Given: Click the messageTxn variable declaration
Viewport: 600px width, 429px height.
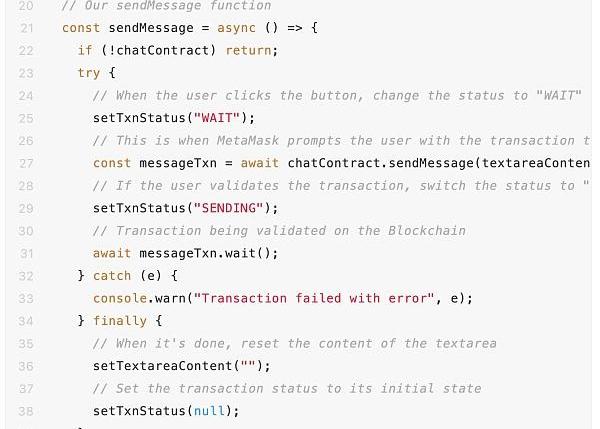Looking at the screenshot, I should click(x=178, y=163).
